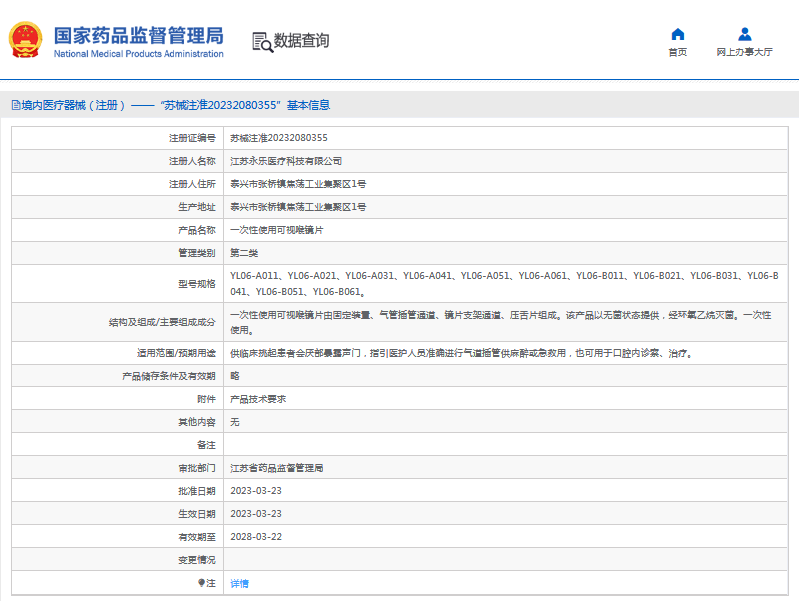799x601 pixels.
Task: Select the 结构及组成 description text
Action: point(501,322)
